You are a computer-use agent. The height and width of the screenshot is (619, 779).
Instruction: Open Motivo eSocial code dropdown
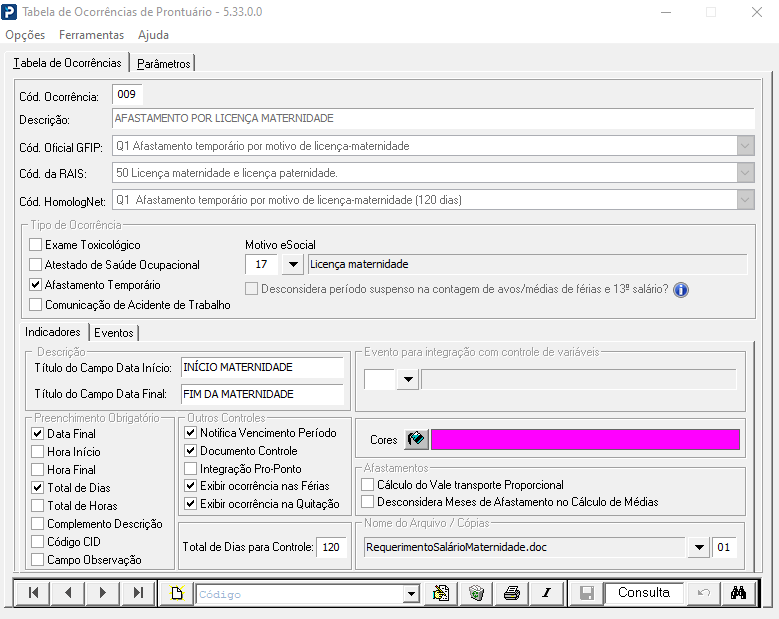(x=293, y=264)
